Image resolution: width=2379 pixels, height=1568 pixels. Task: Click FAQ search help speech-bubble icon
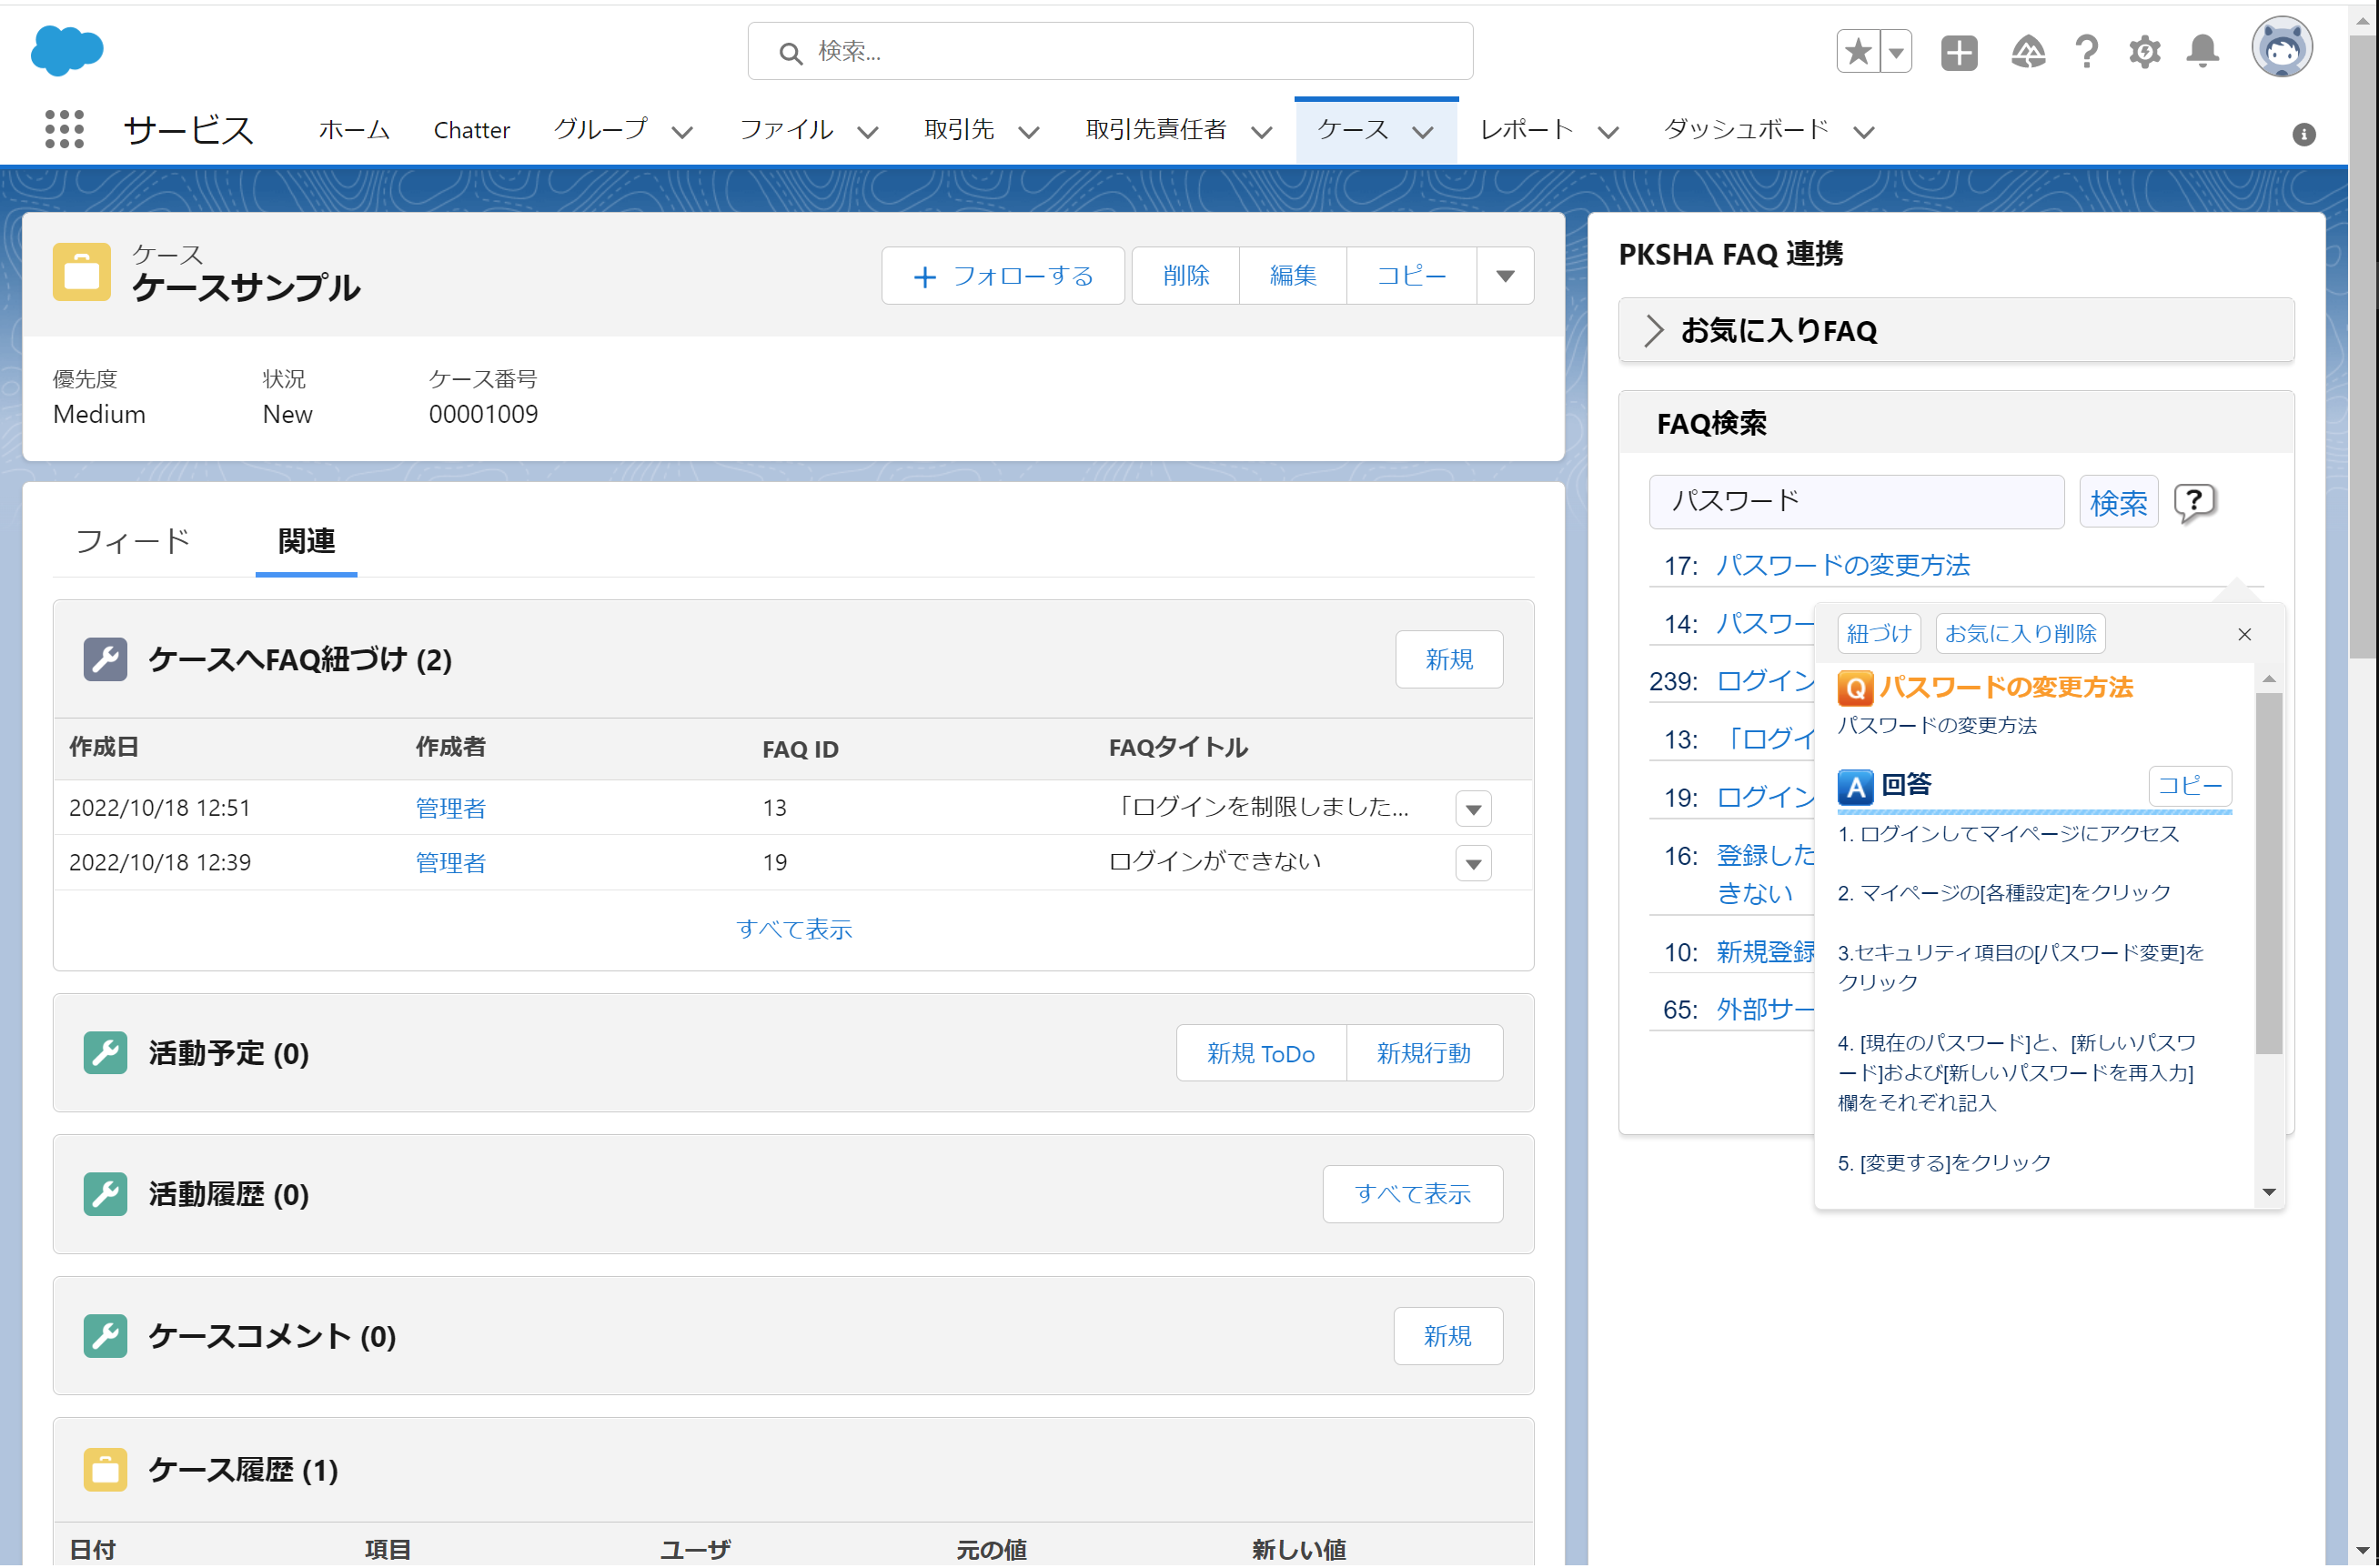(x=2194, y=502)
